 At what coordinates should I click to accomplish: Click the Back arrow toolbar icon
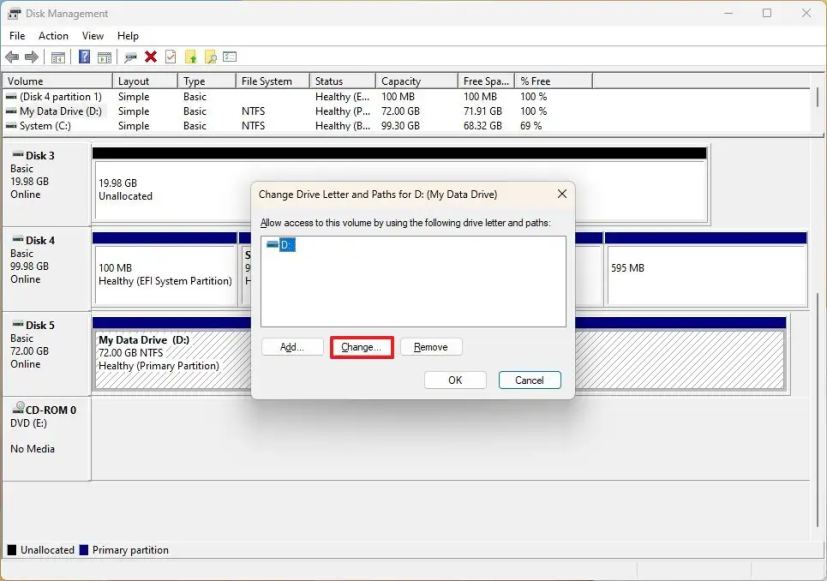click(12, 57)
